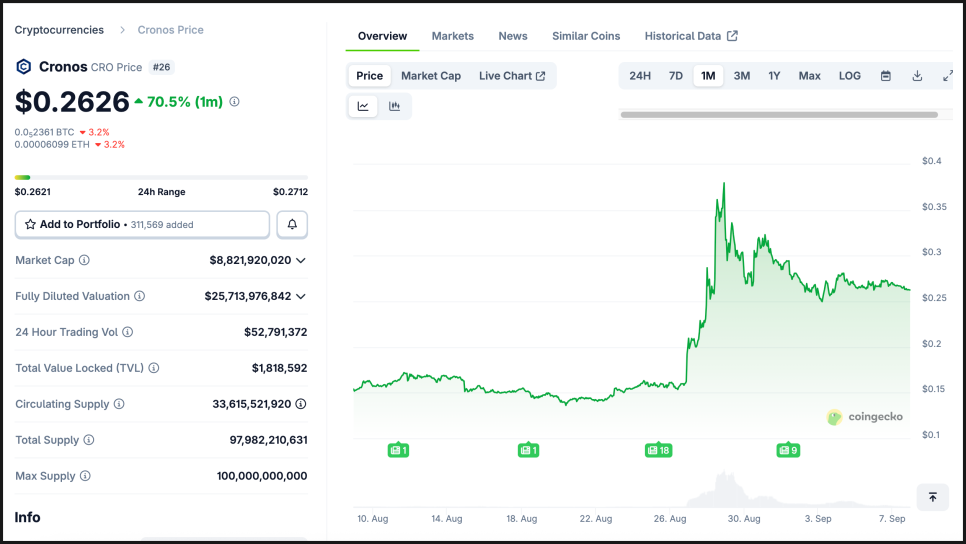Click the Max Supply info icon
This screenshot has height=544, width=966.
click(x=85, y=476)
